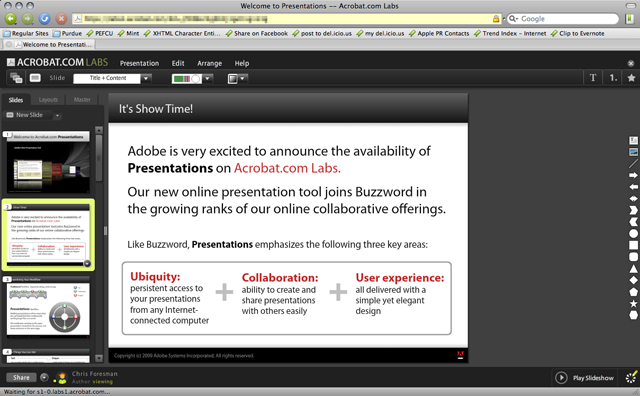Select the diamond shape tool

tap(633, 280)
